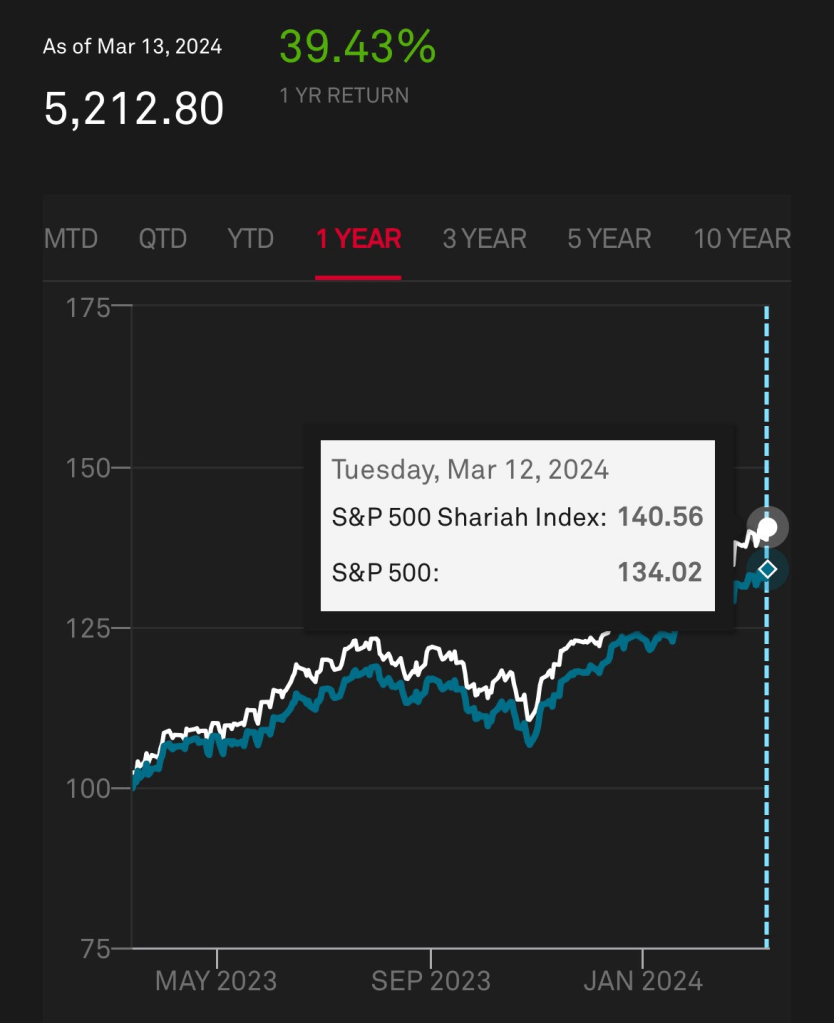Screen dimensions: 834x1023
Task: Click the white Shariah Index circle marker
Action: click(768, 526)
